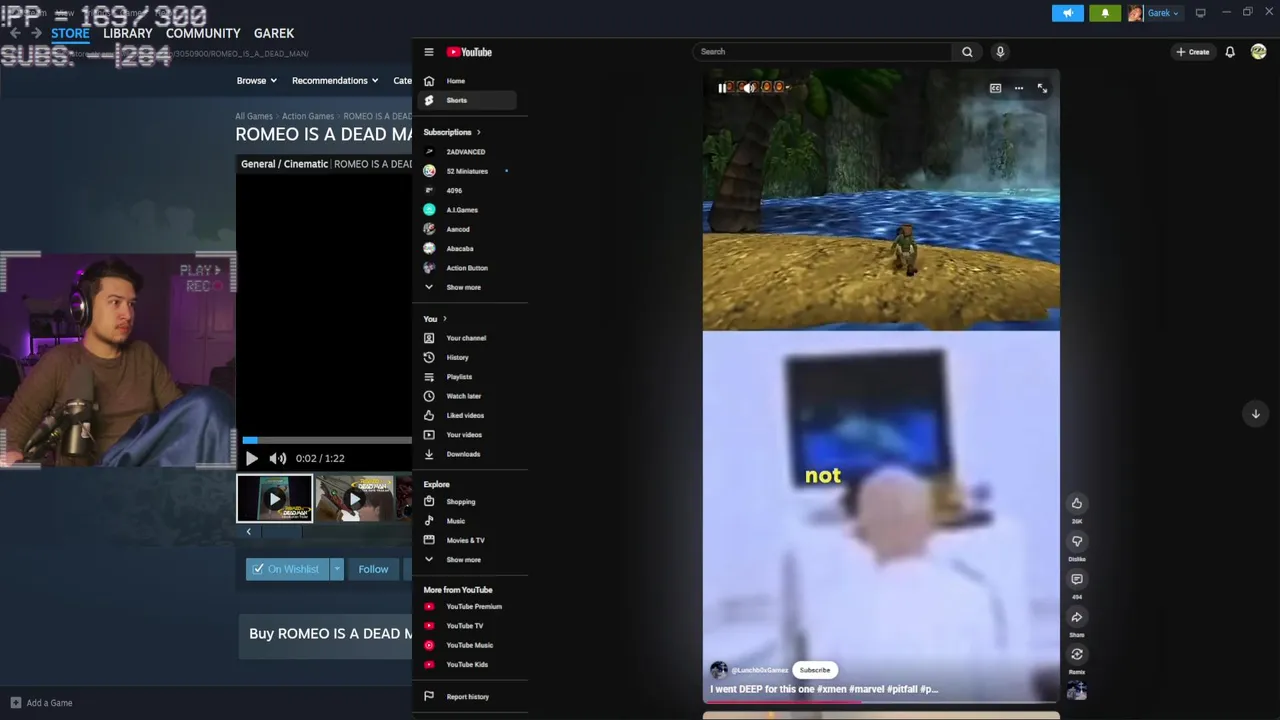Open the Steam Browse dropdown
Screen dimensions: 1280x720
point(256,81)
